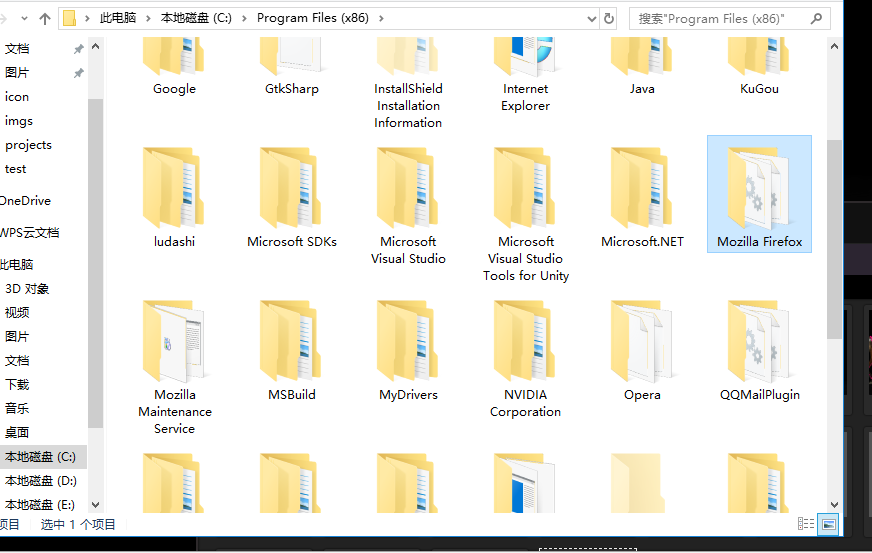This screenshot has height=553, width=872.
Task: Click the file list vertical scrollbar thumb
Action: coord(834,239)
